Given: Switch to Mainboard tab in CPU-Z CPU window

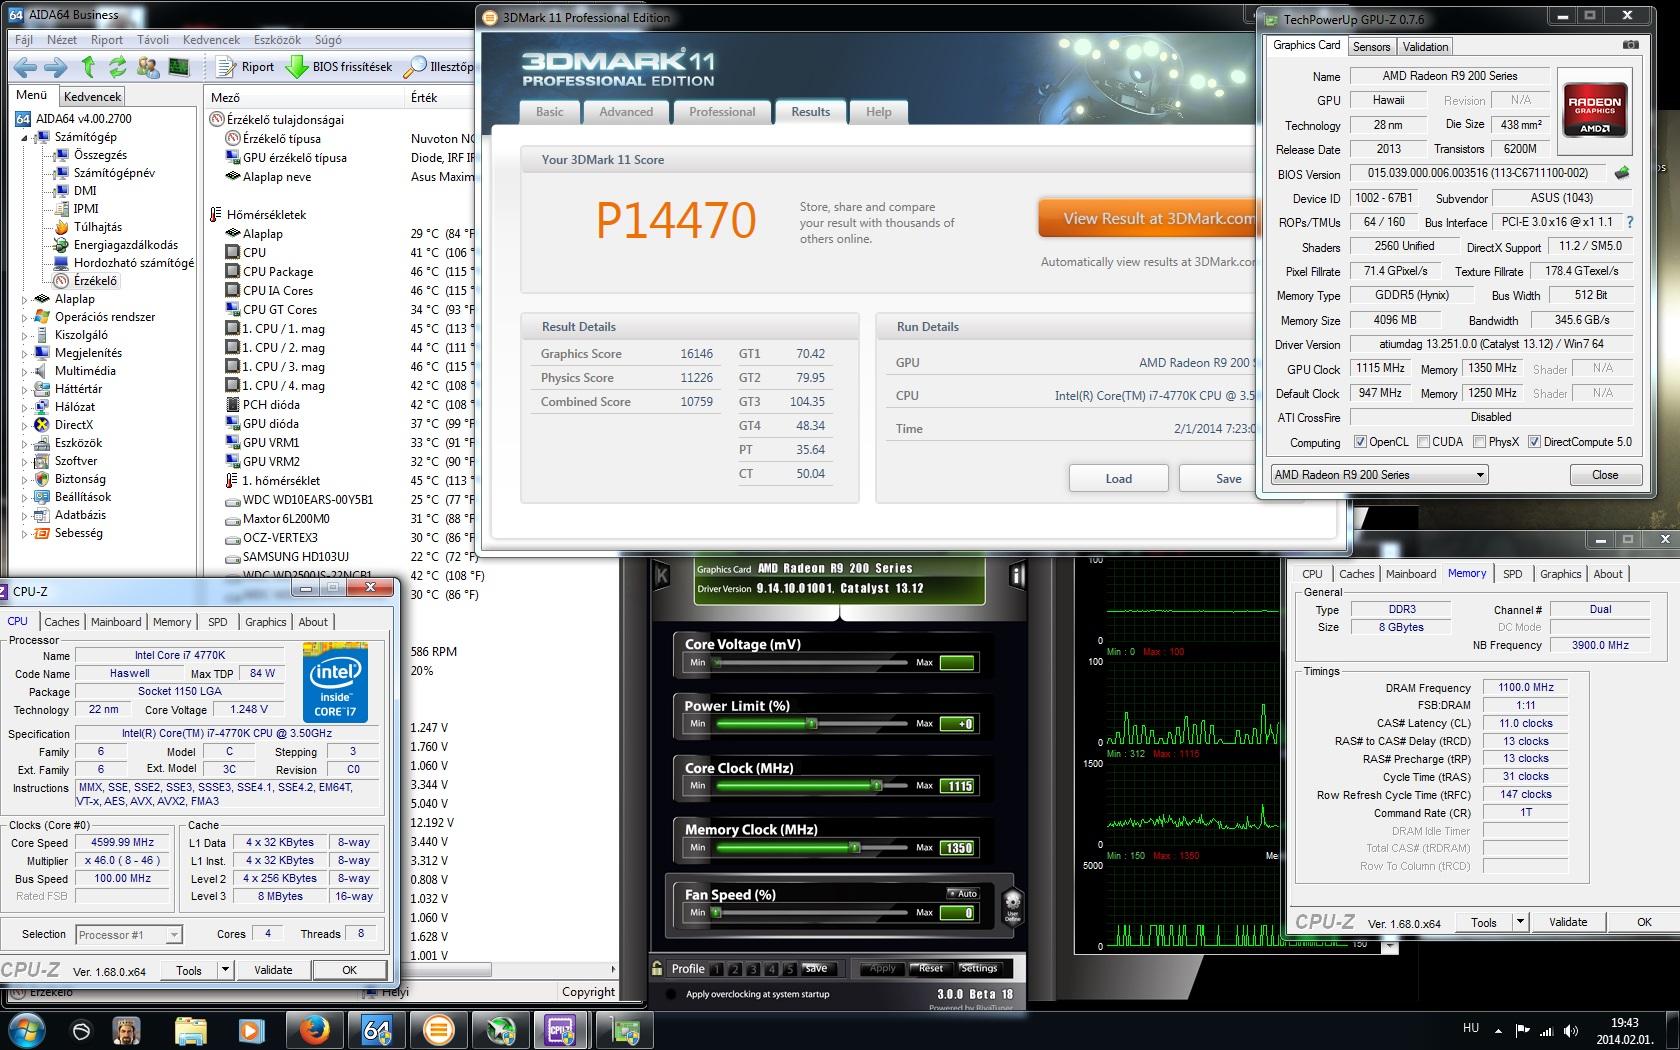Looking at the screenshot, I should (116, 622).
